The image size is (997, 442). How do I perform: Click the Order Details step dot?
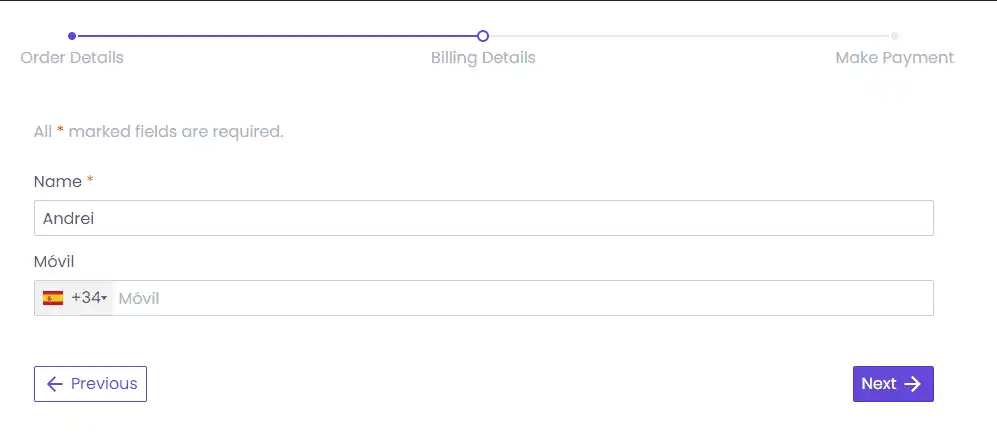72,36
